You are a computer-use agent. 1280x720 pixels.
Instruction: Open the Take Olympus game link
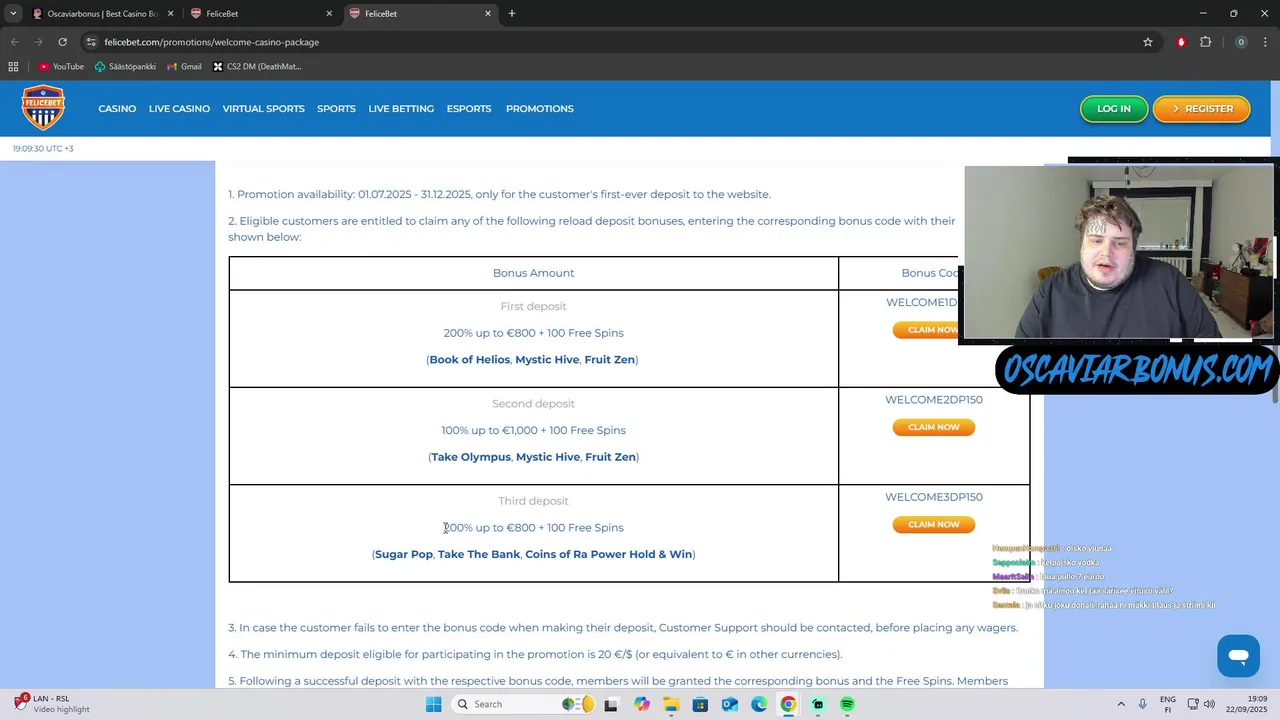point(471,457)
